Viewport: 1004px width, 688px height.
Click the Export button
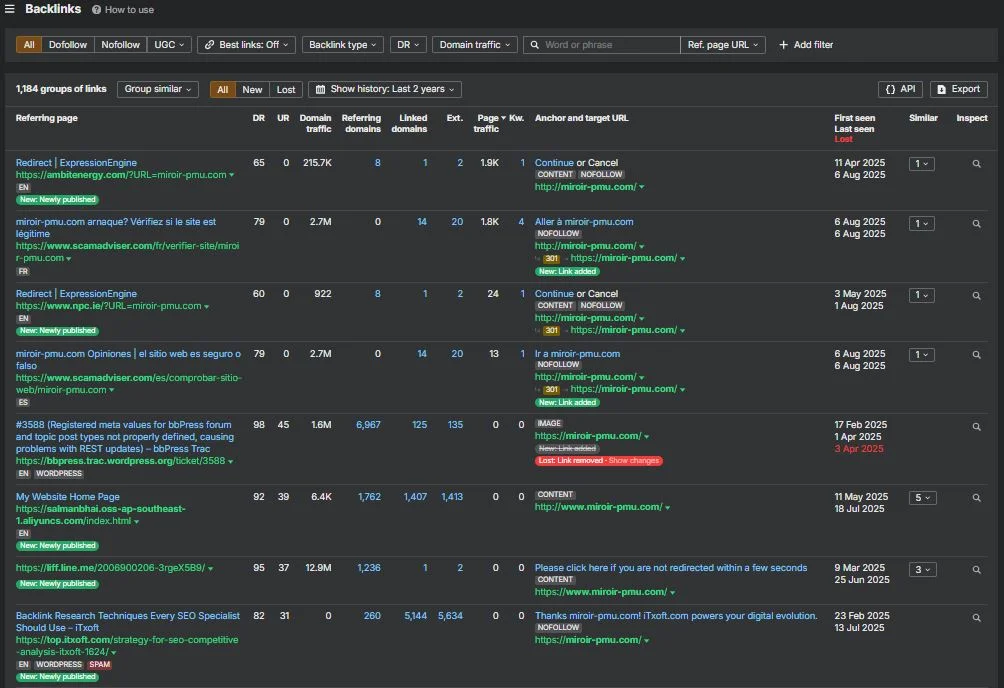click(959, 89)
